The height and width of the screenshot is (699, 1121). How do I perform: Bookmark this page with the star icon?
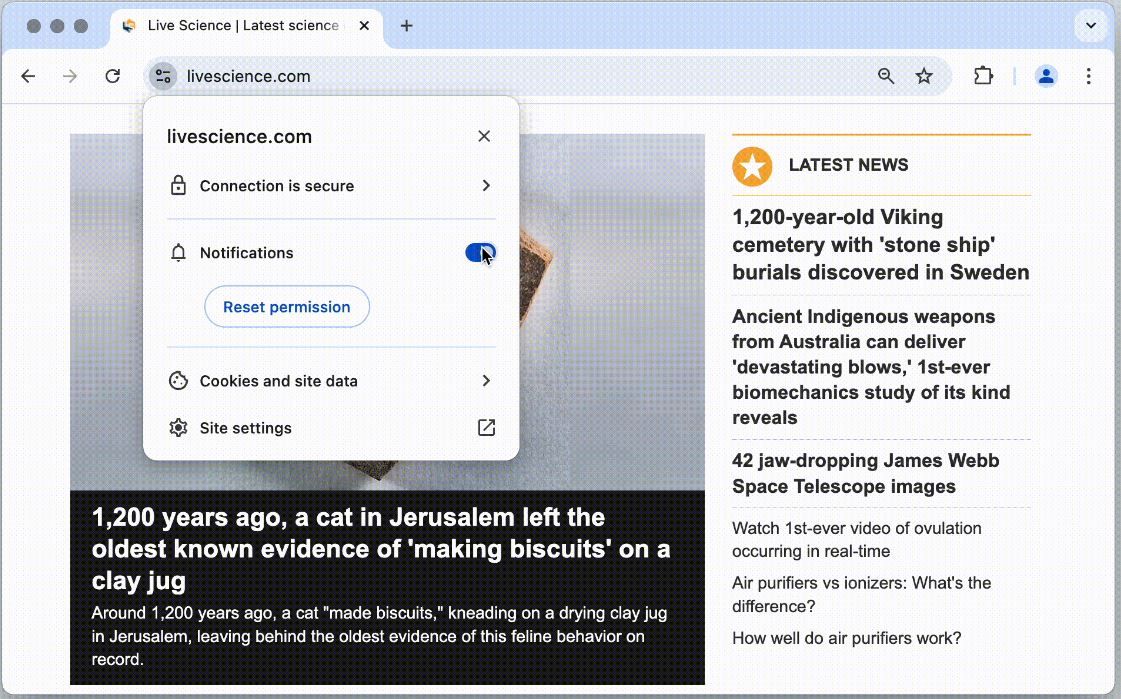pos(924,76)
